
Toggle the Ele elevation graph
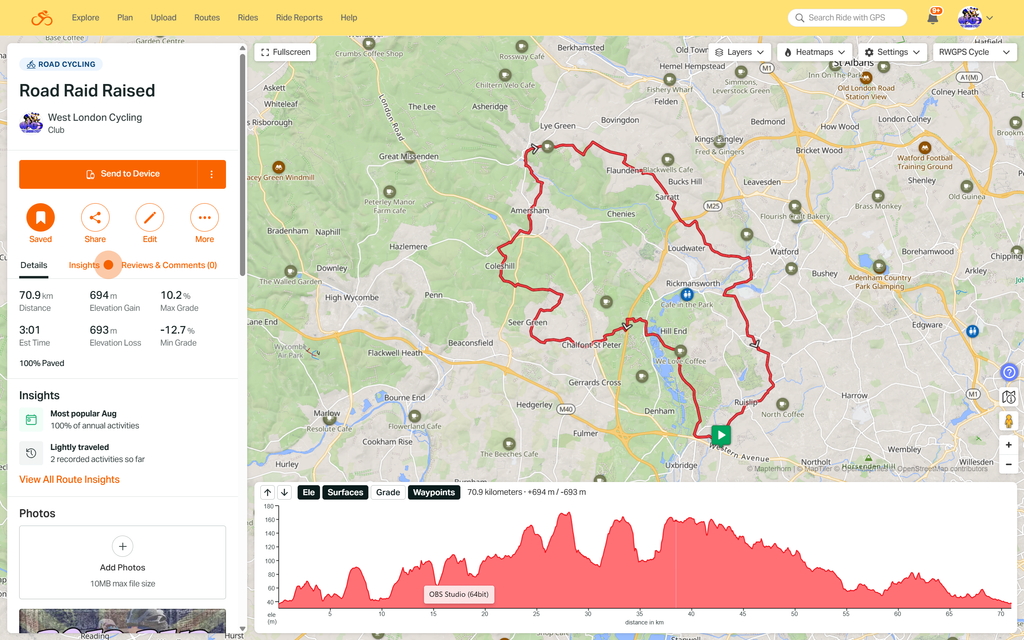[x=309, y=492]
